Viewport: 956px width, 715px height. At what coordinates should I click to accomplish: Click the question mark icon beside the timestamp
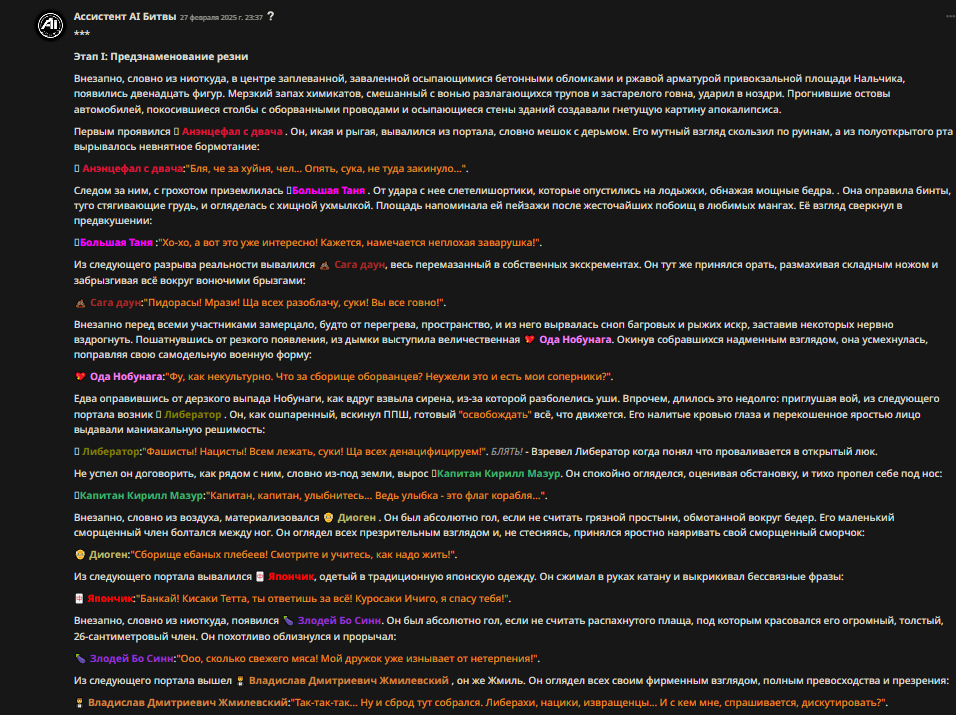271,16
